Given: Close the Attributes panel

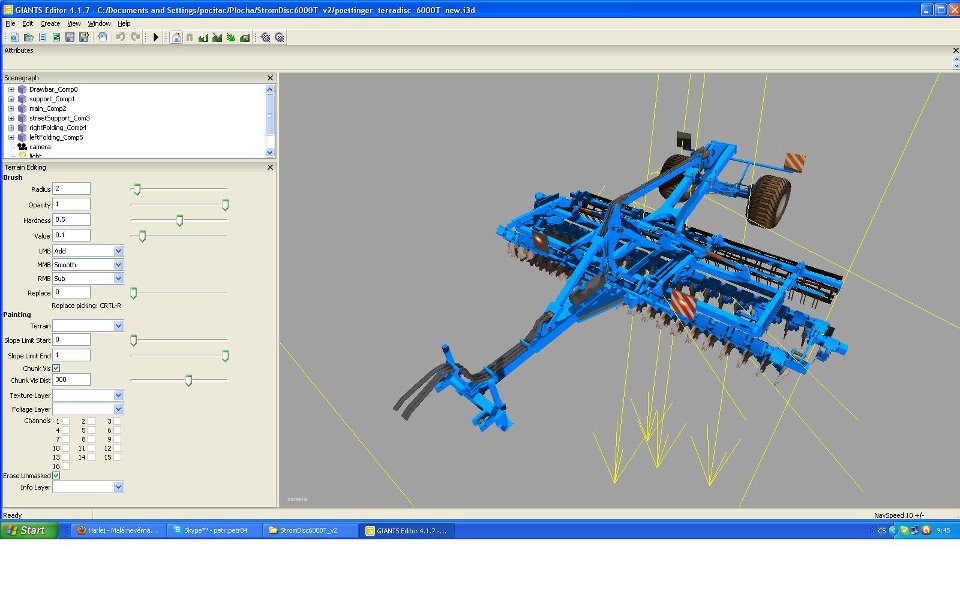Looking at the screenshot, I should click(x=955, y=50).
